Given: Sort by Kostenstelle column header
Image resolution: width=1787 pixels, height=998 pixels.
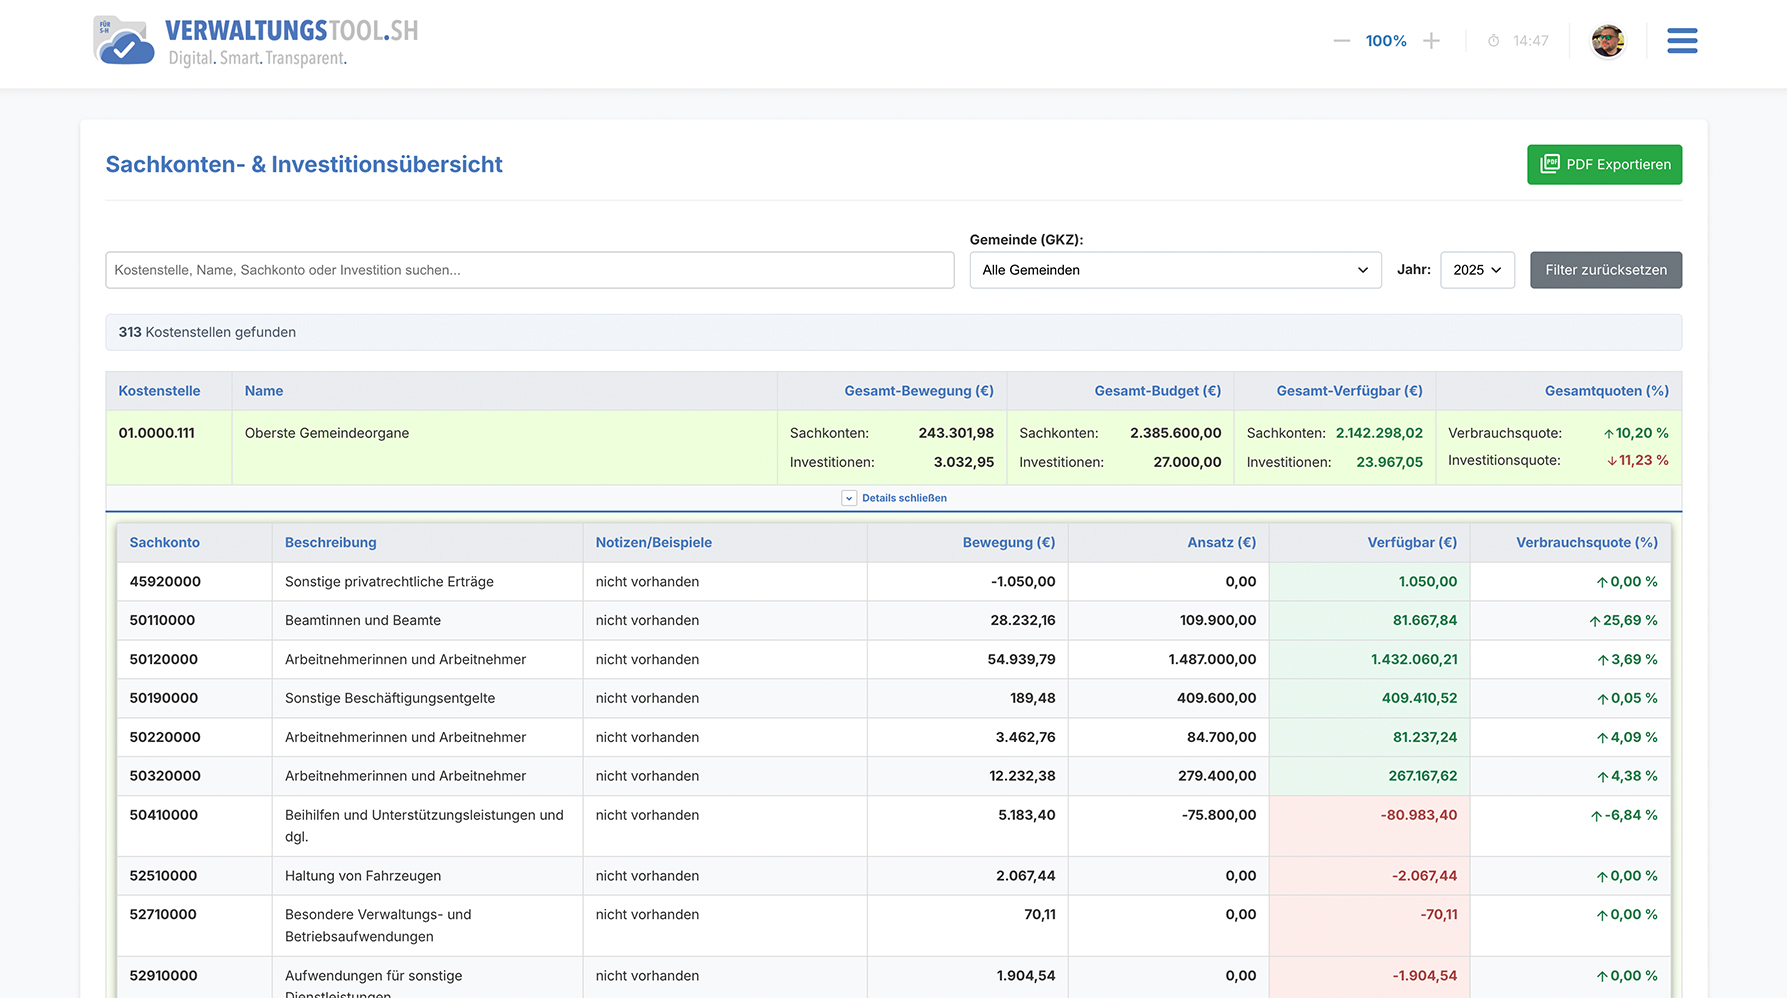Looking at the screenshot, I should [159, 391].
